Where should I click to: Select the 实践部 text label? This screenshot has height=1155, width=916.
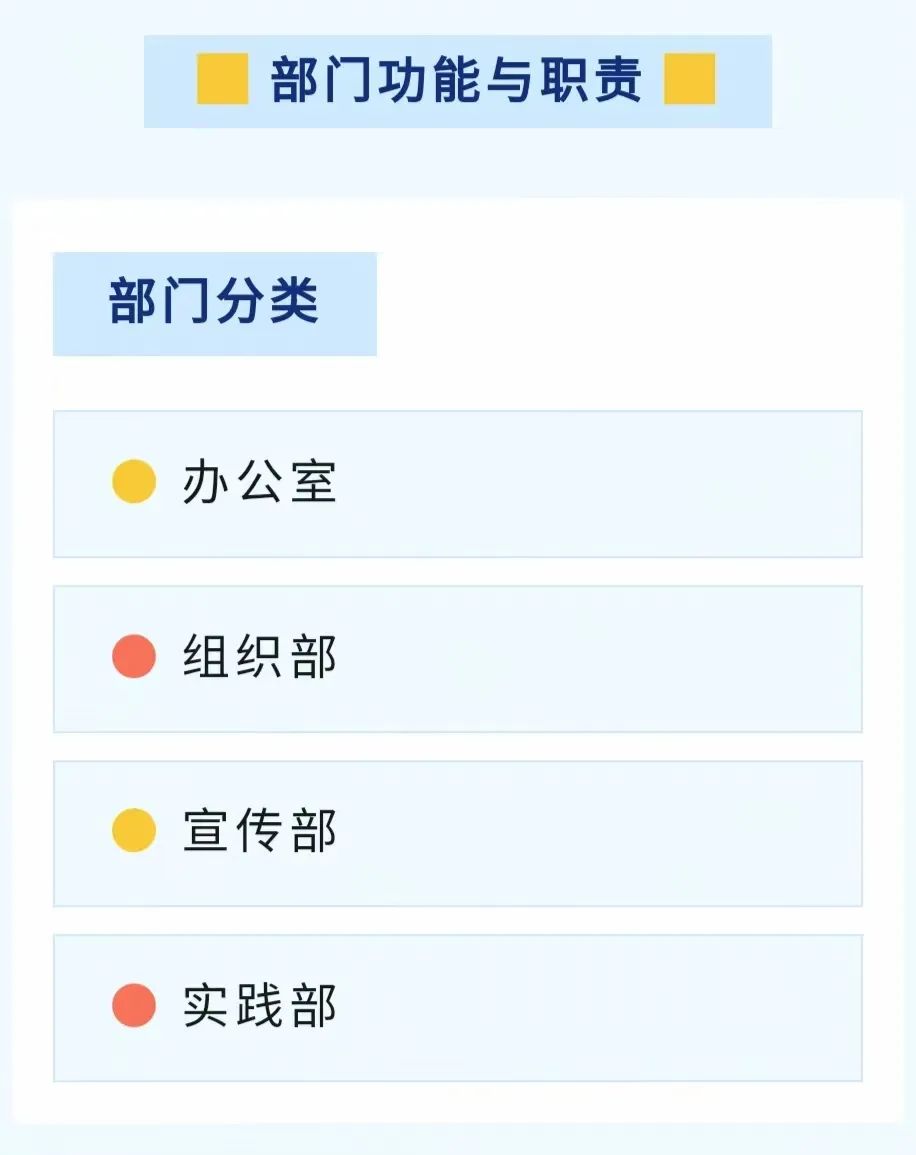pos(260,1005)
